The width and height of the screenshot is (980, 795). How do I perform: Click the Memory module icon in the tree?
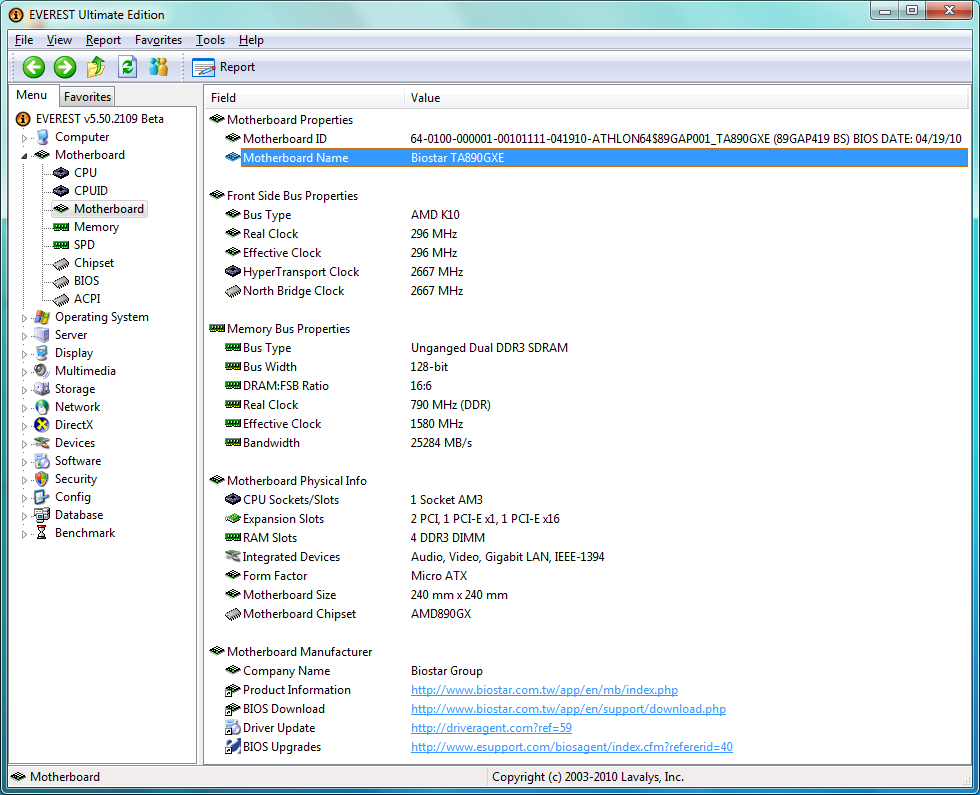(61, 227)
